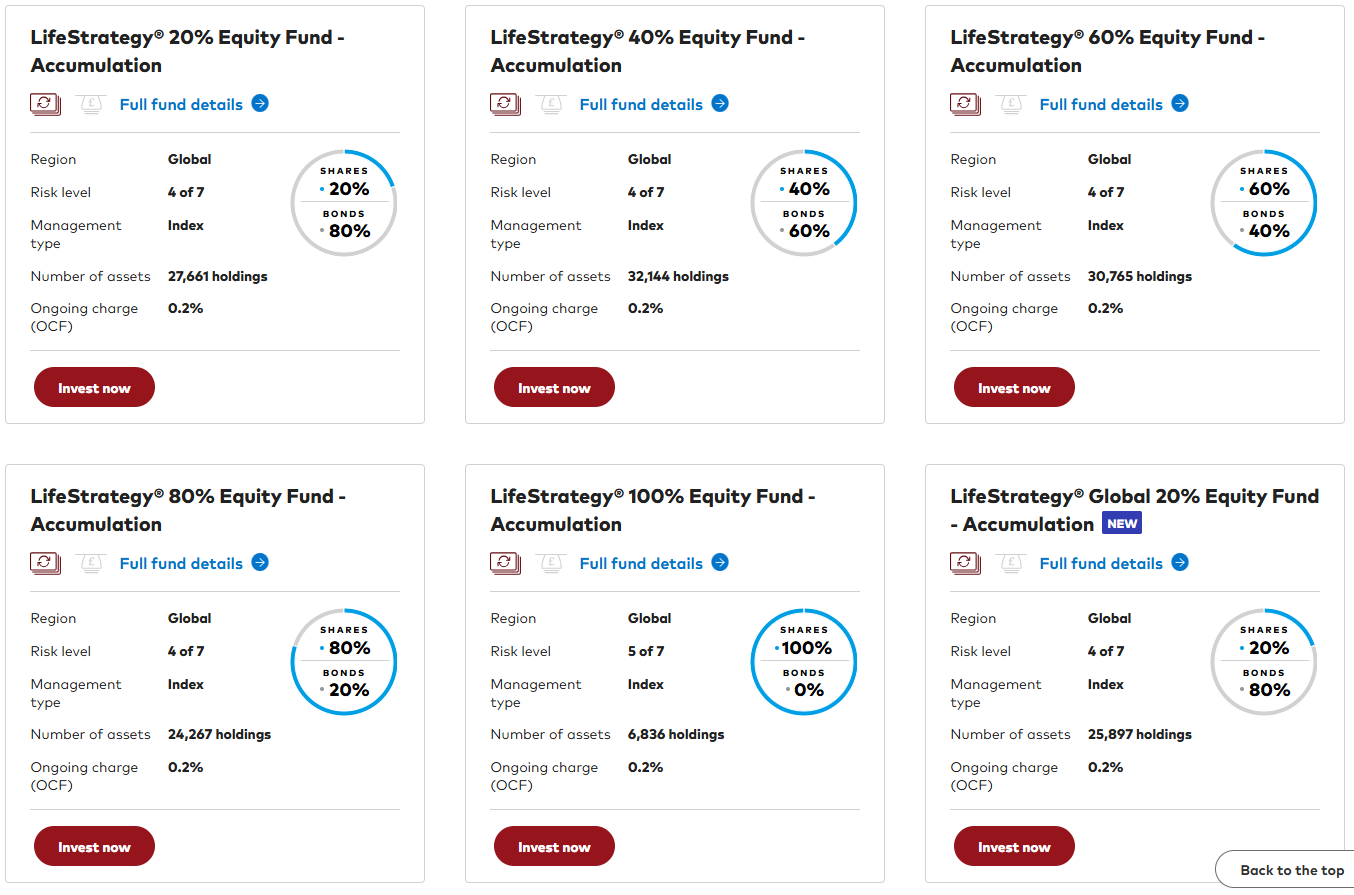Click accumulation icon on LifeStrategy 60% Equity card
Viewport: 1354px width, 895px height.
click(965, 104)
